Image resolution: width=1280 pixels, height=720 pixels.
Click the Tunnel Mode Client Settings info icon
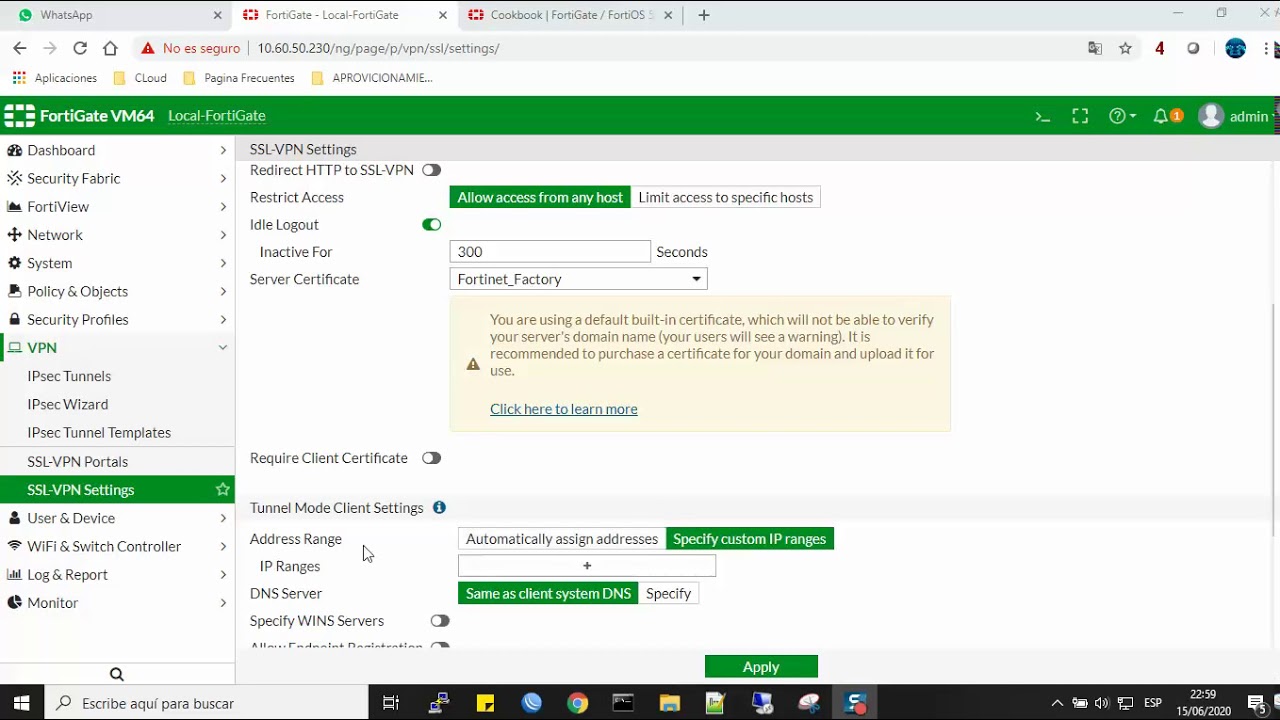click(439, 508)
